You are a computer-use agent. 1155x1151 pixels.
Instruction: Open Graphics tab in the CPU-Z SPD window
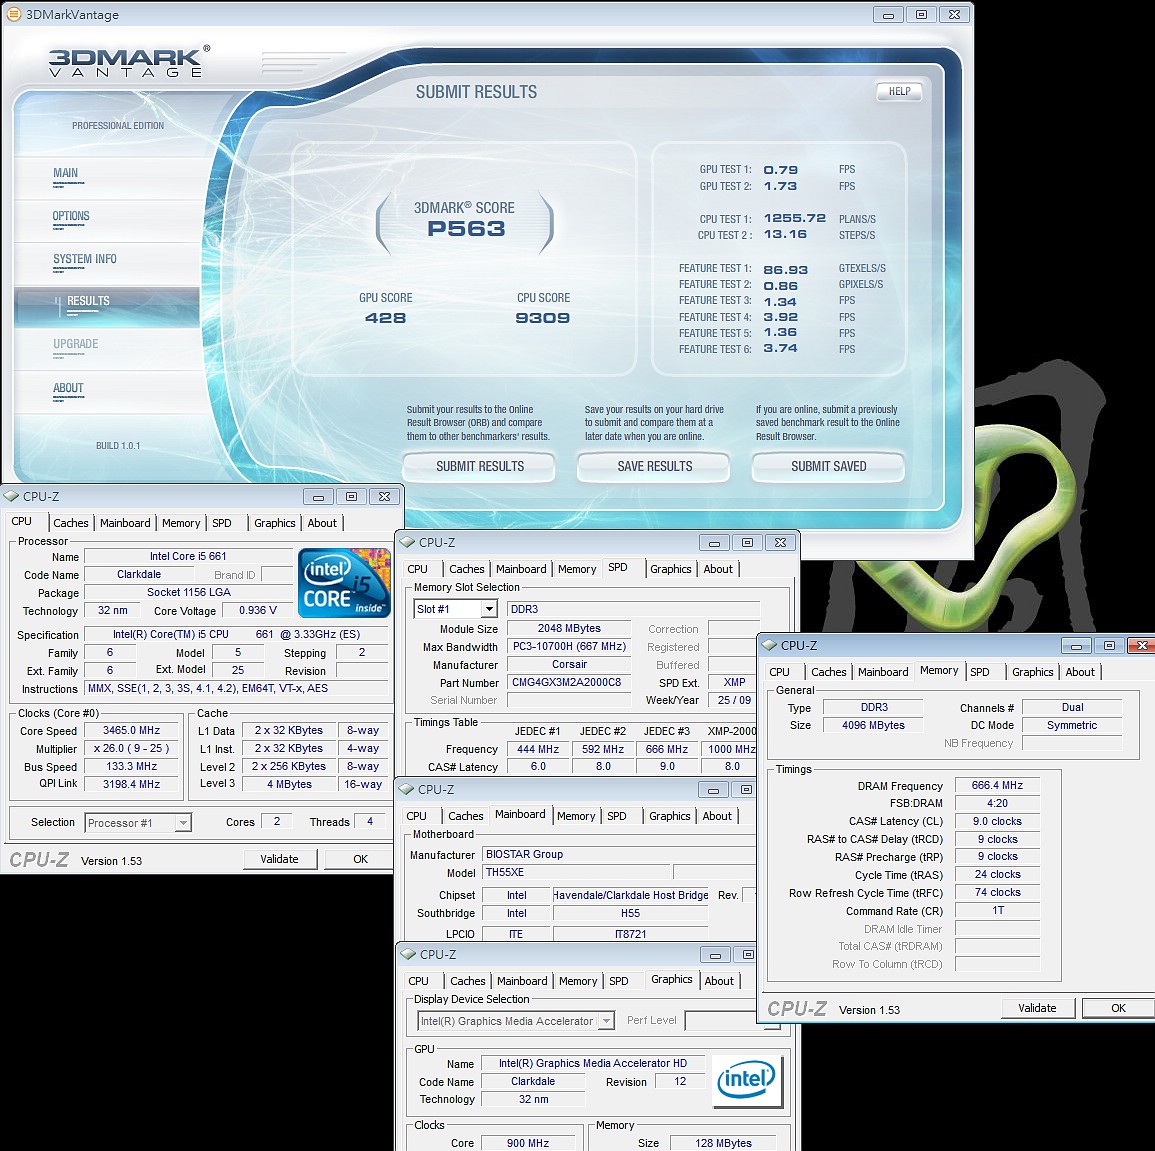coord(671,569)
